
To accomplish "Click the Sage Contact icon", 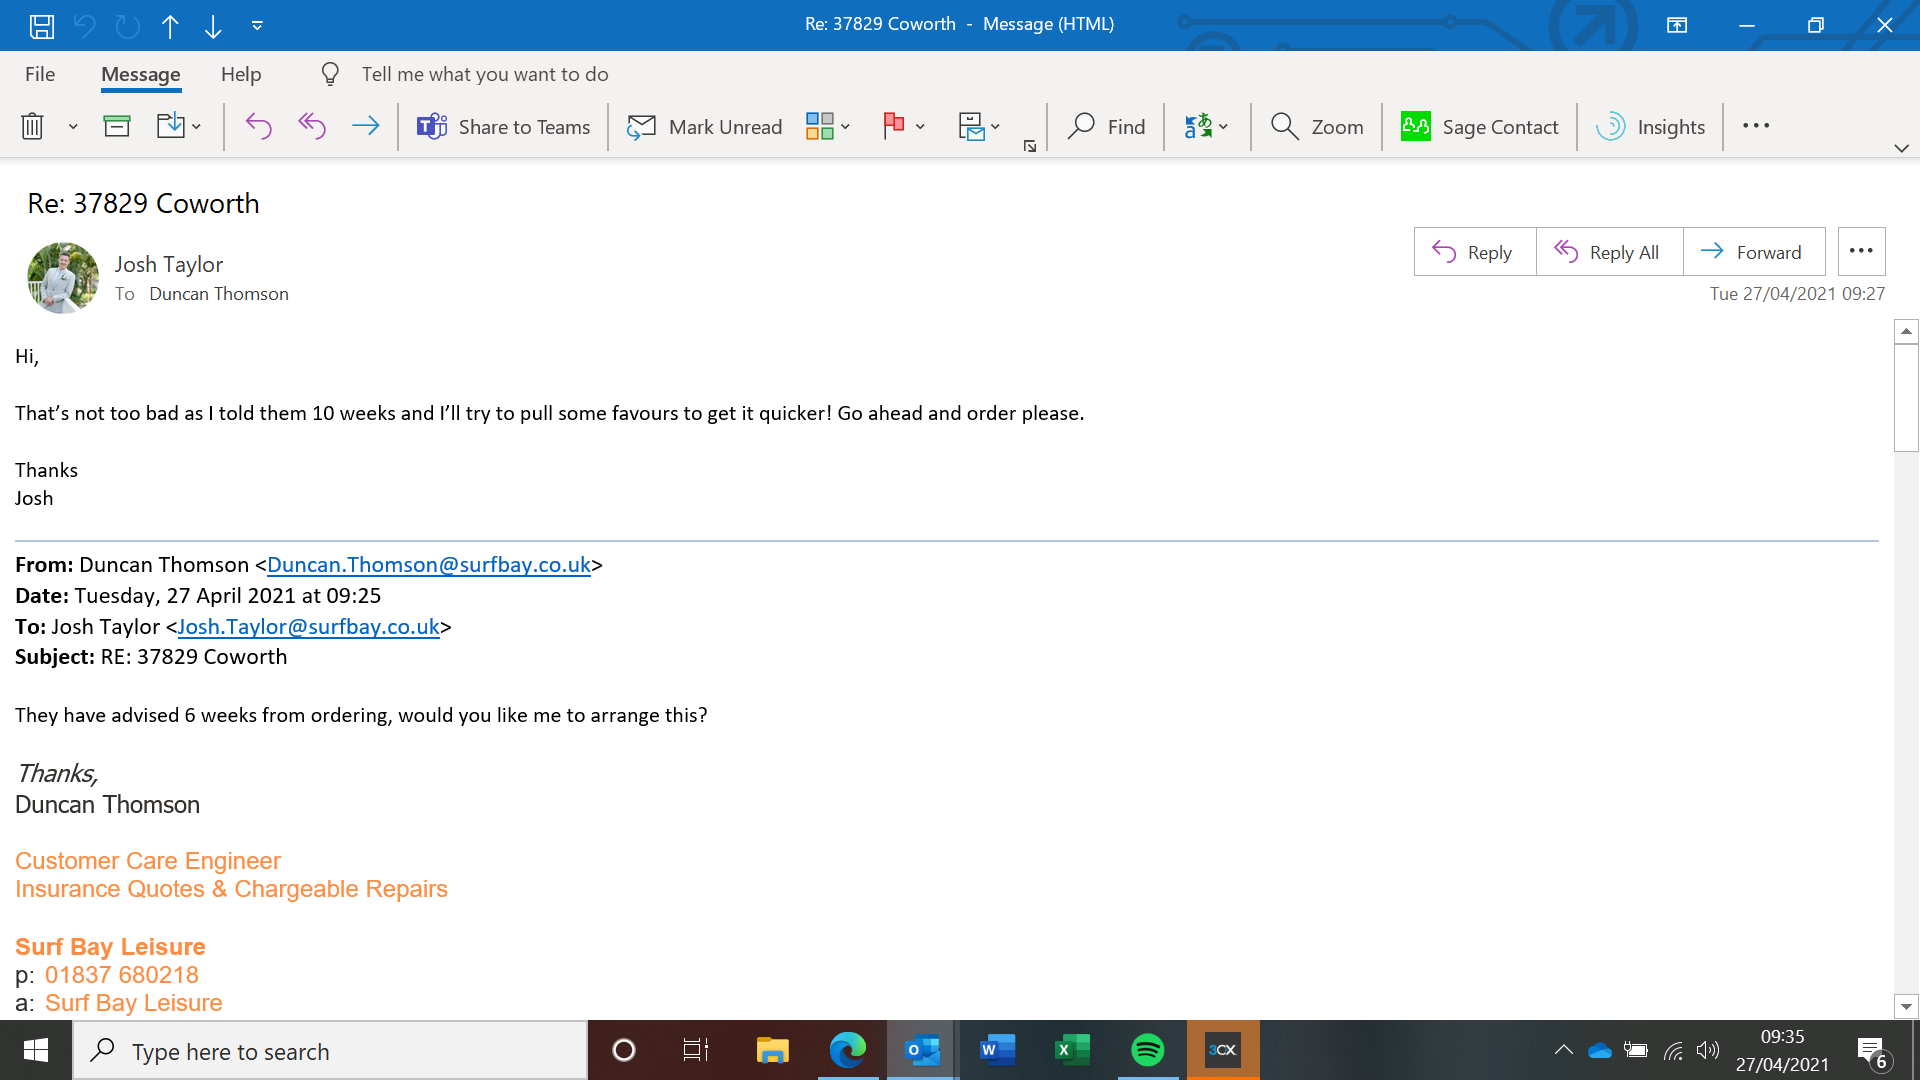I will click(x=1415, y=127).
